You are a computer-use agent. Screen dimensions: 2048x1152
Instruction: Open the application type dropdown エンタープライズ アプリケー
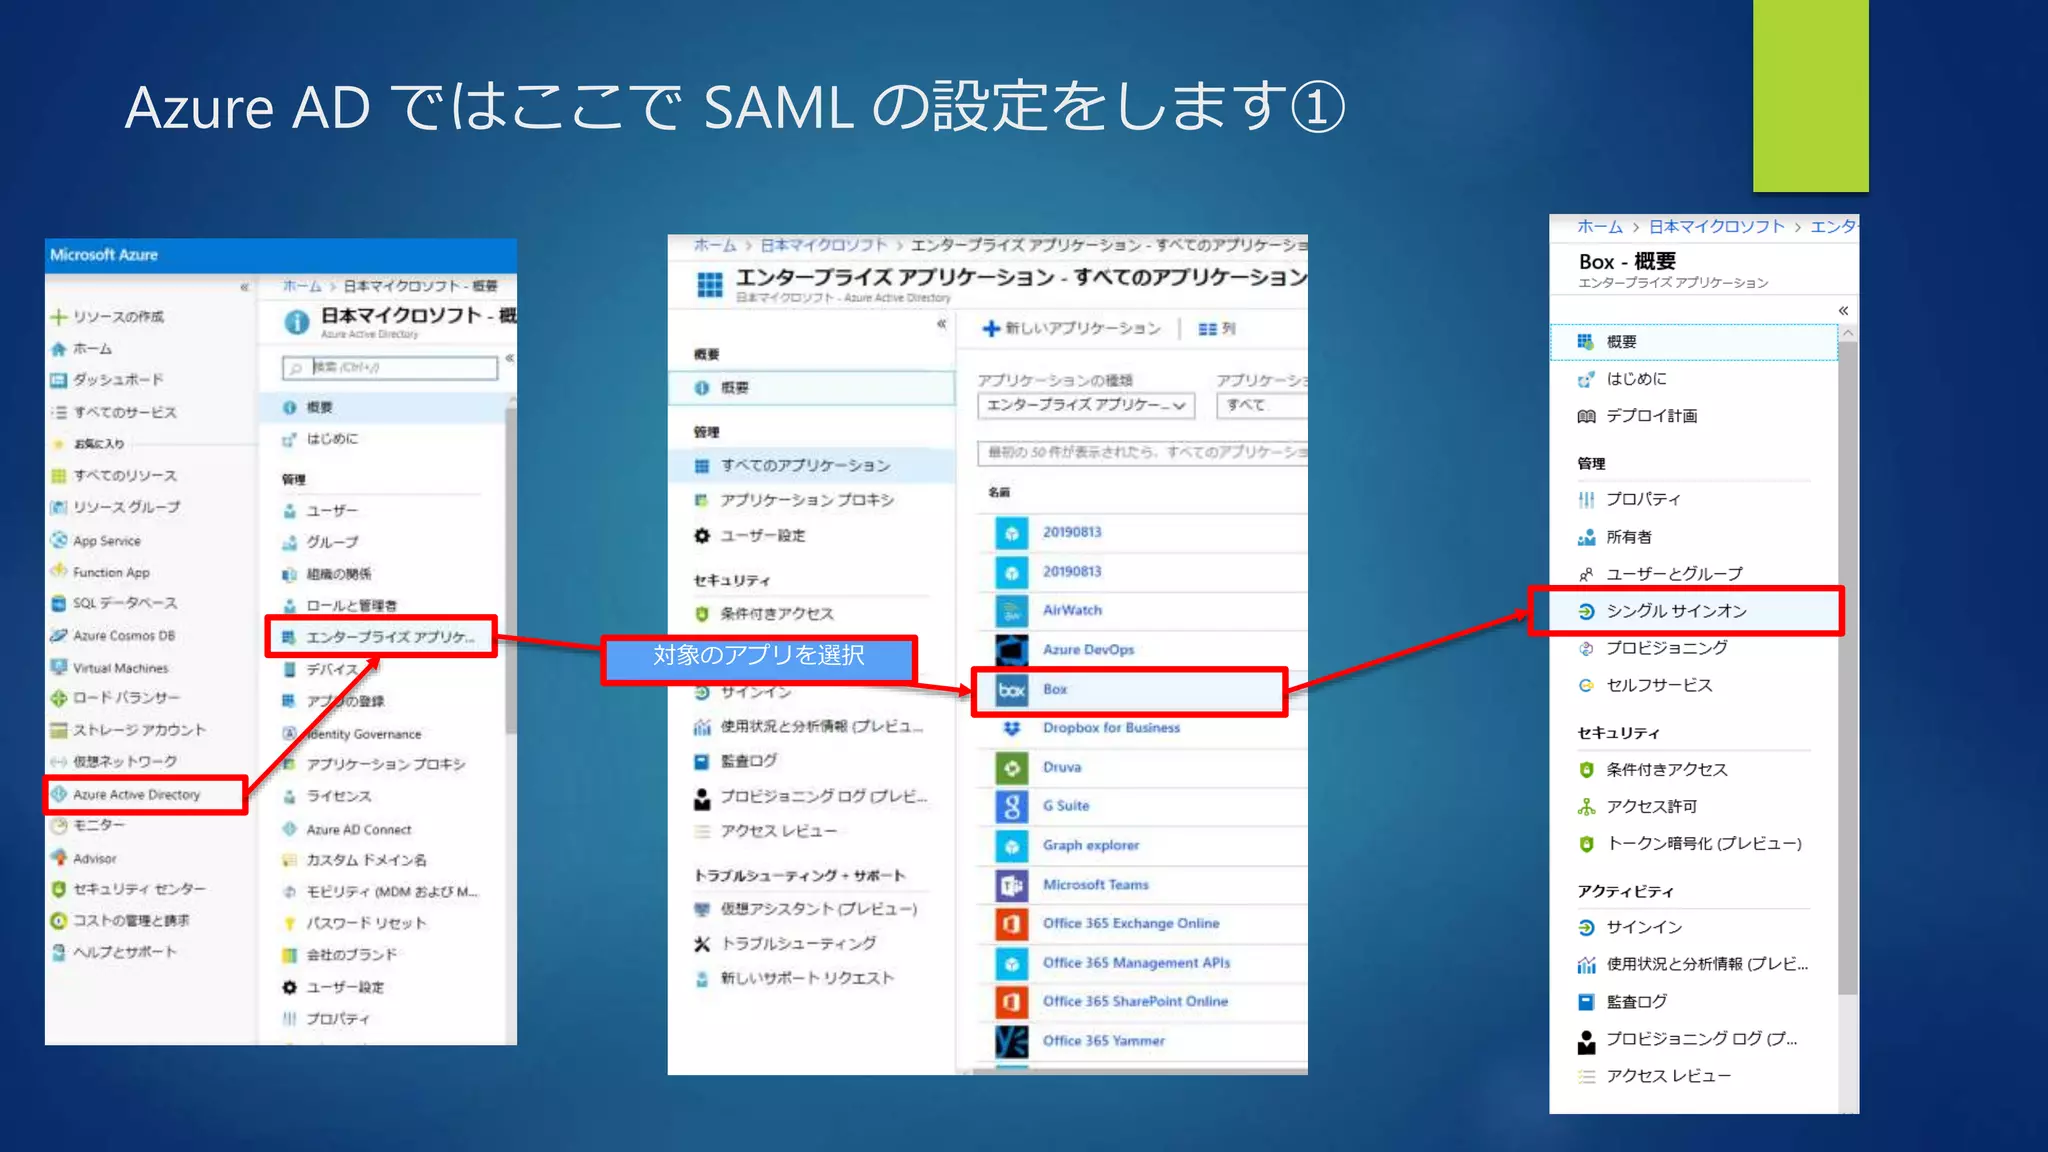[x=1086, y=405]
